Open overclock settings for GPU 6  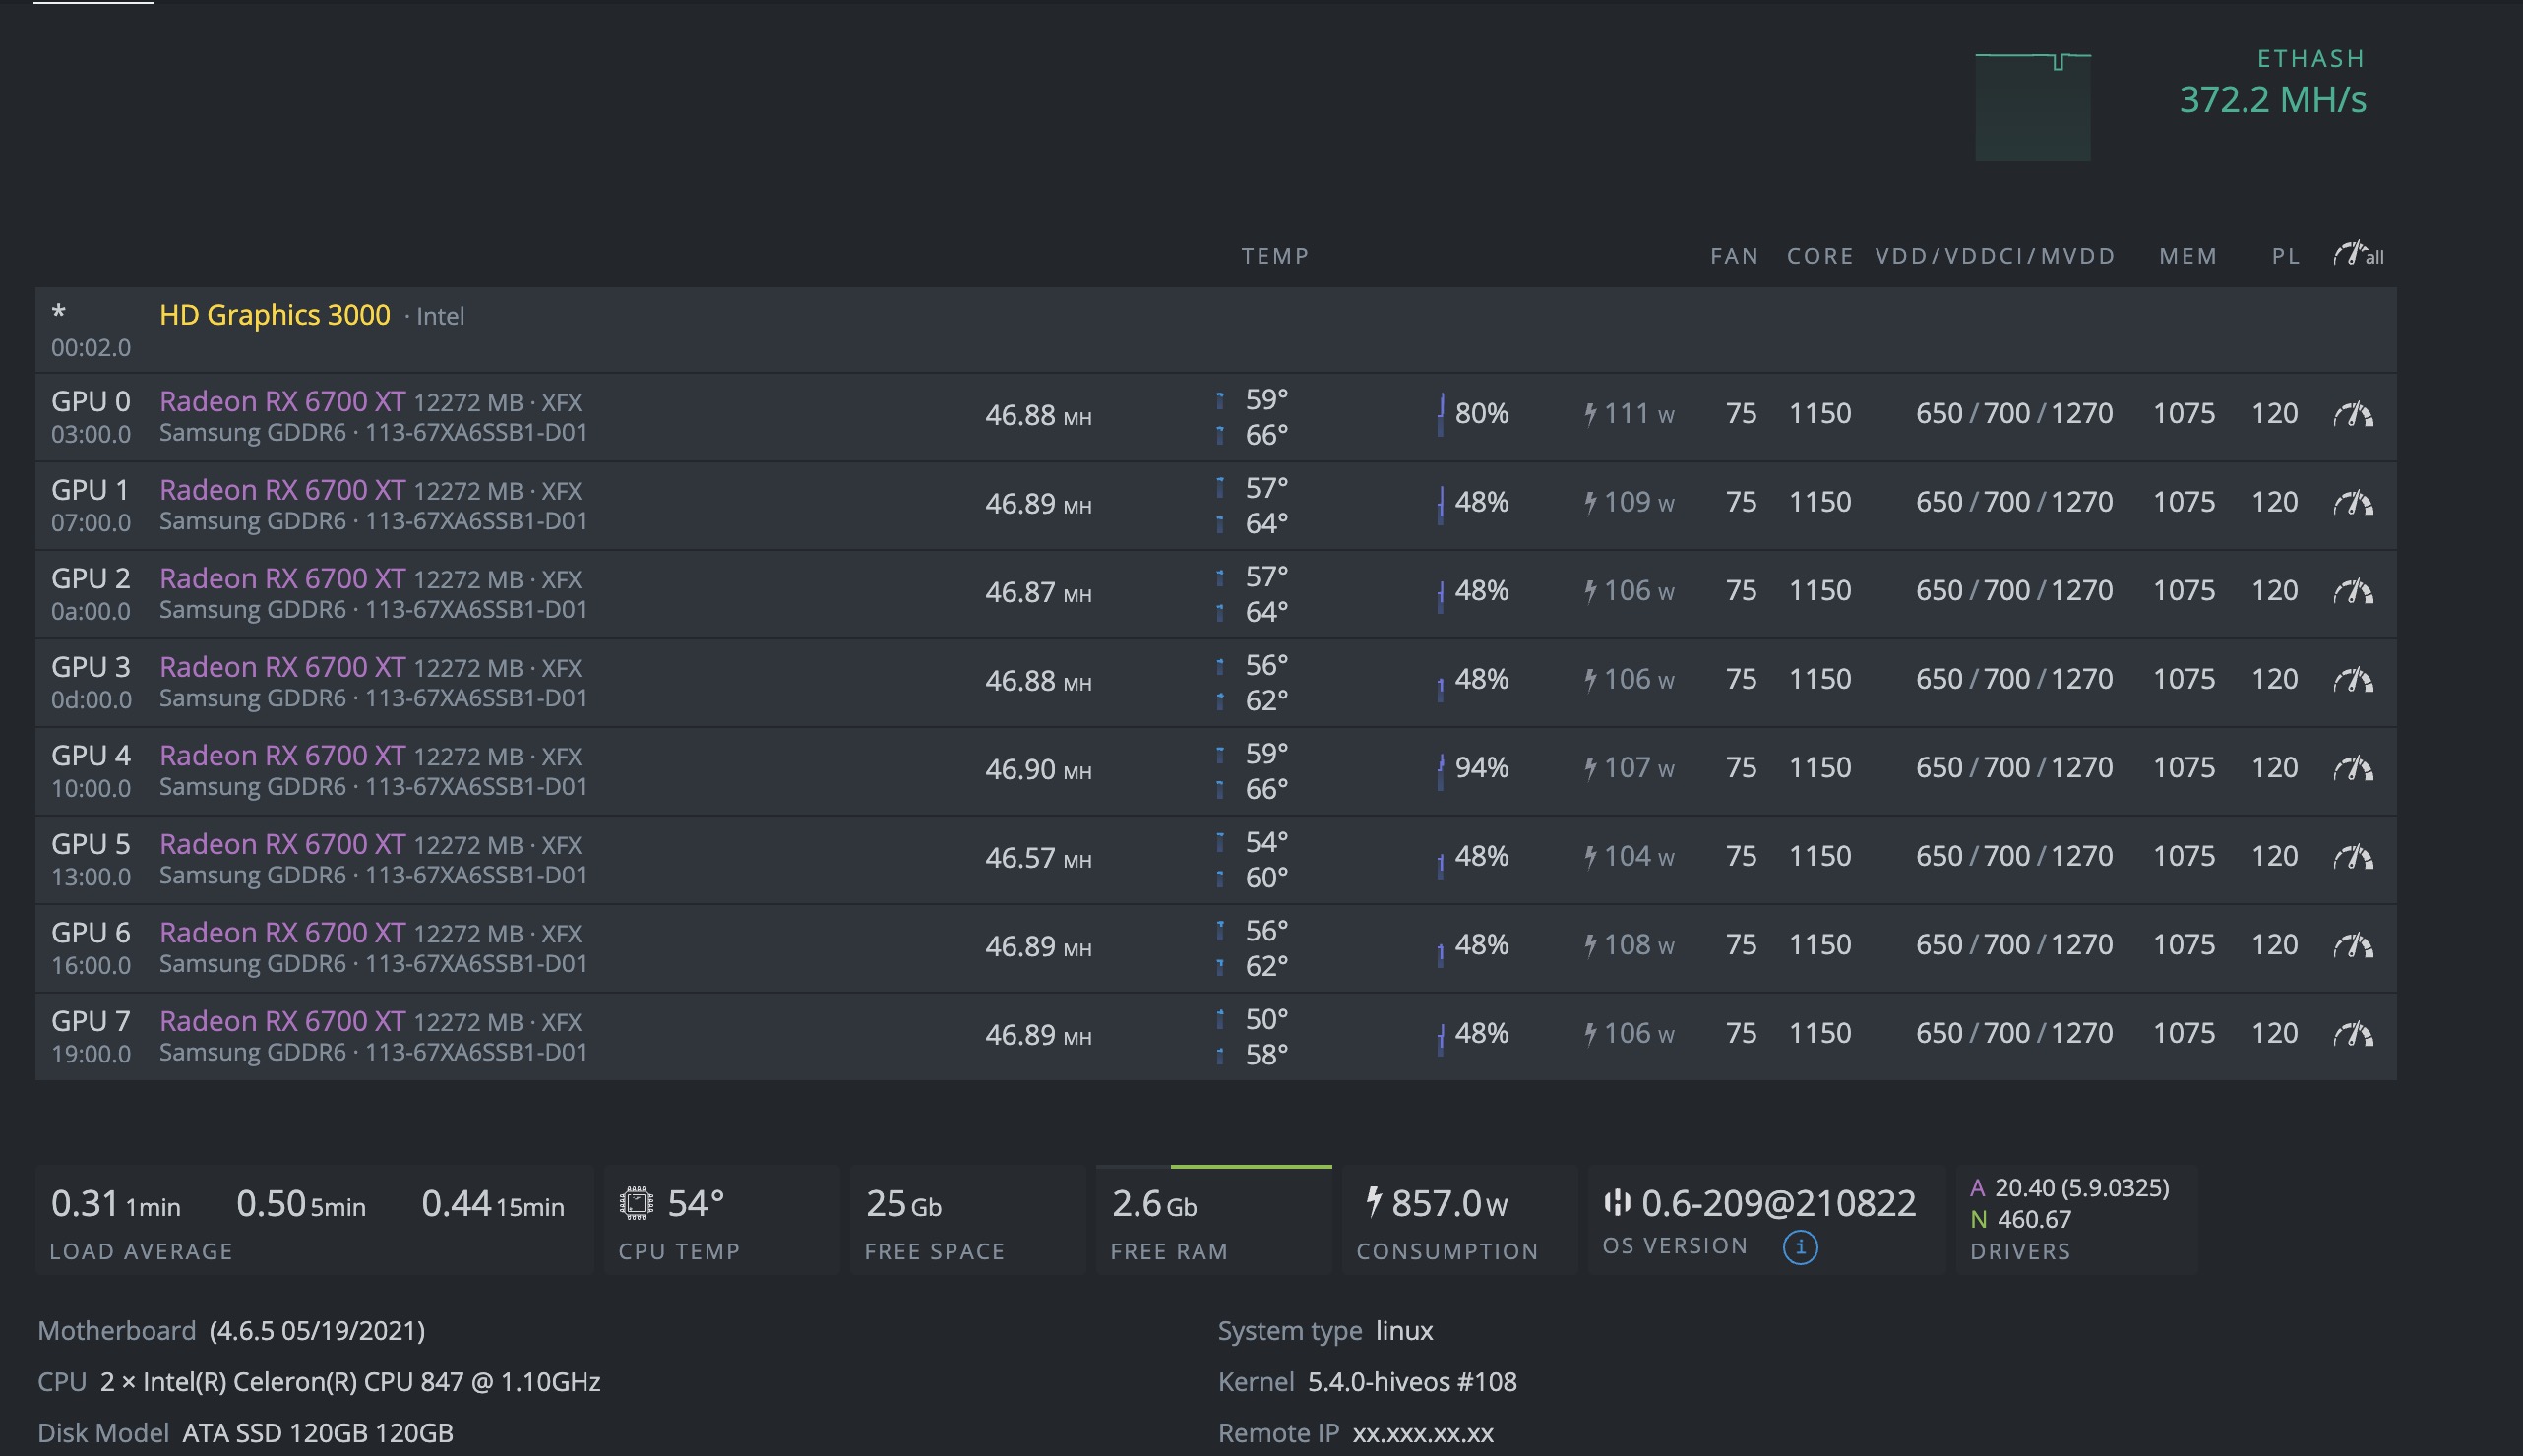2353,945
